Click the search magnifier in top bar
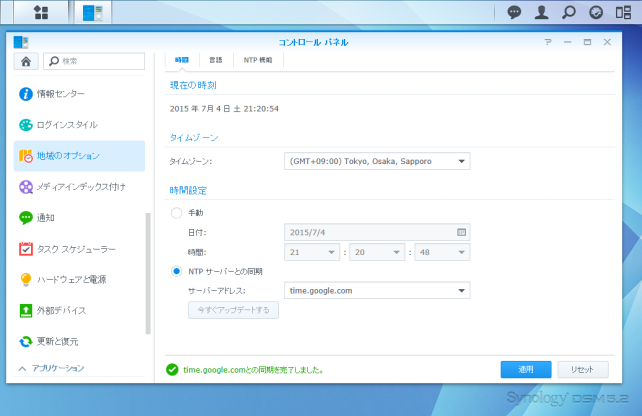Viewport: 642px width, 416px height. pyautogui.click(x=568, y=12)
